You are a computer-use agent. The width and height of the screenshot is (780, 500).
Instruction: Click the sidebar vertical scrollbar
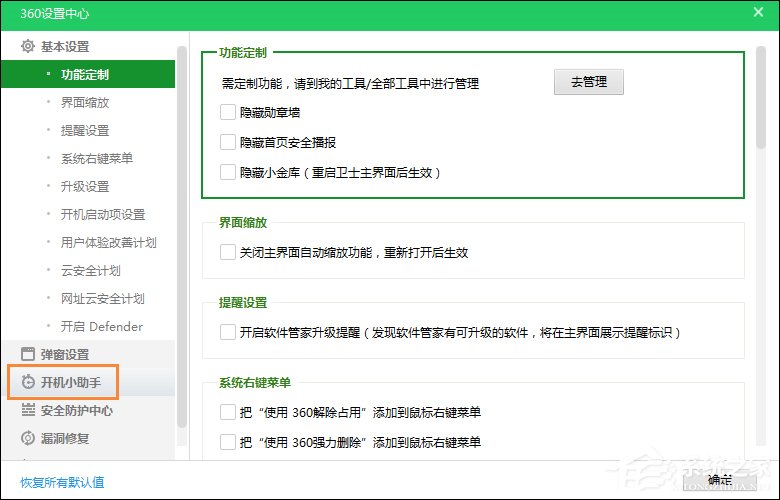(182, 240)
